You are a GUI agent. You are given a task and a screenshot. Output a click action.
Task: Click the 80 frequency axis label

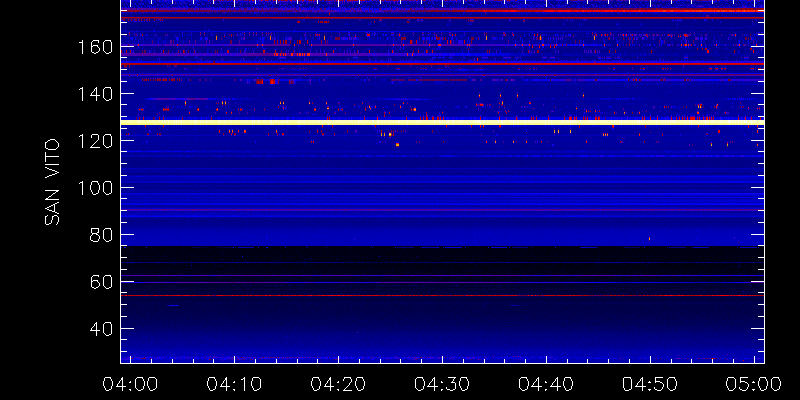tap(101, 235)
